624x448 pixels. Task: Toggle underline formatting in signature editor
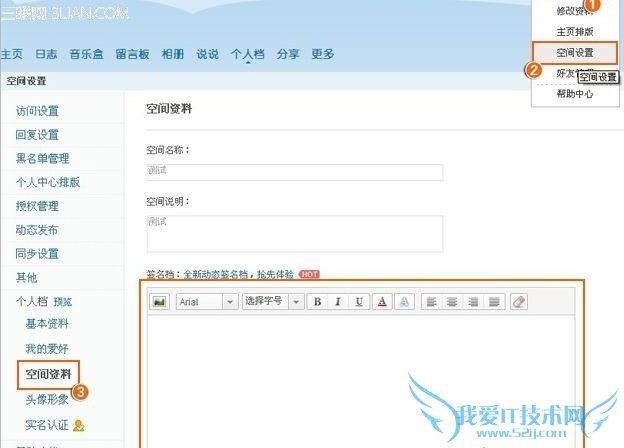click(x=359, y=302)
